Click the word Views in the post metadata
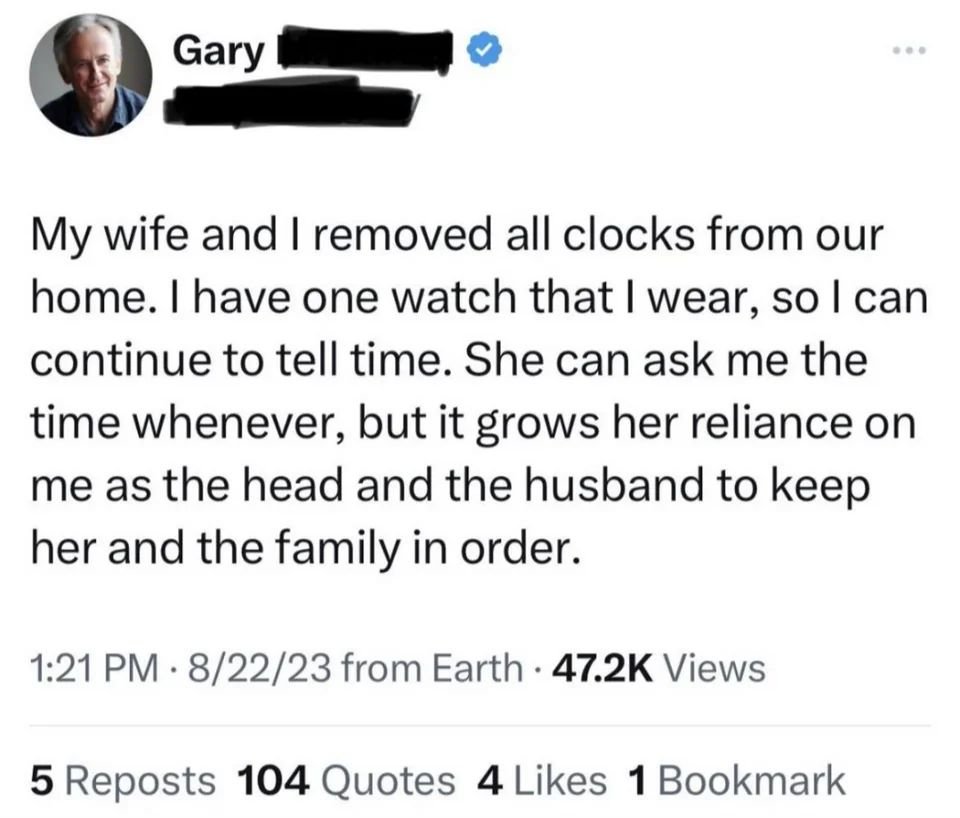The width and height of the screenshot is (960, 818). pyautogui.click(x=714, y=668)
